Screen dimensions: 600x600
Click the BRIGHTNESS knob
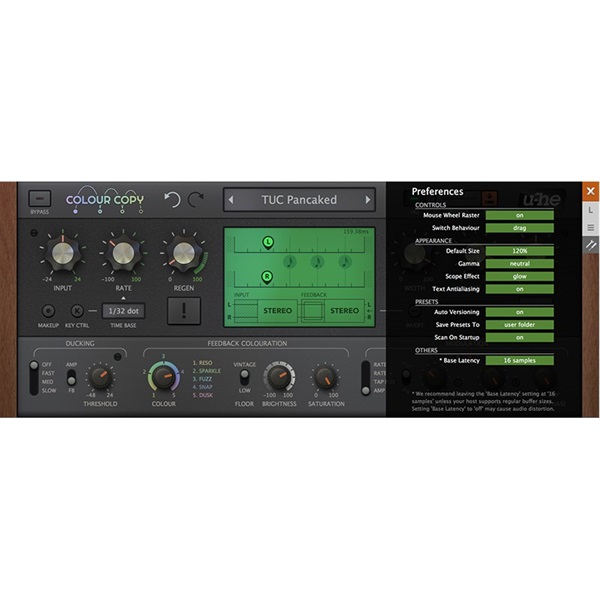tap(279, 377)
